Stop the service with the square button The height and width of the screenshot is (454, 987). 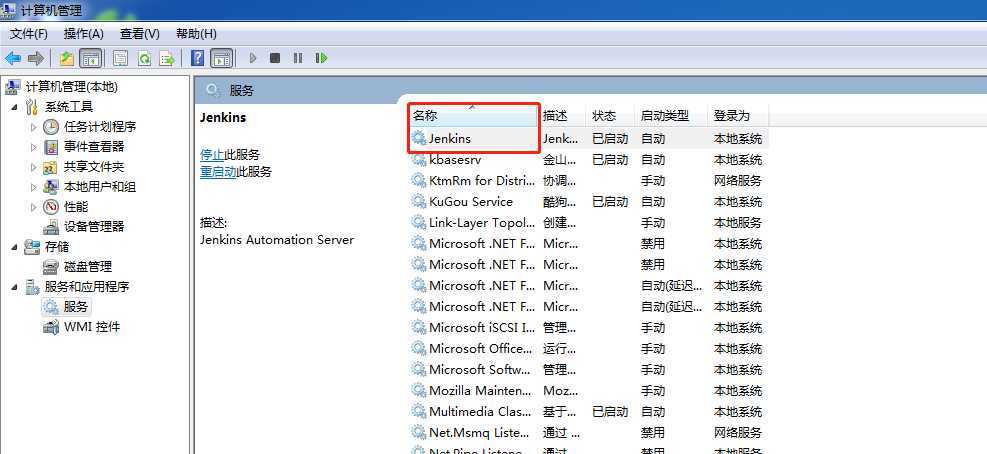coord(274,59)
